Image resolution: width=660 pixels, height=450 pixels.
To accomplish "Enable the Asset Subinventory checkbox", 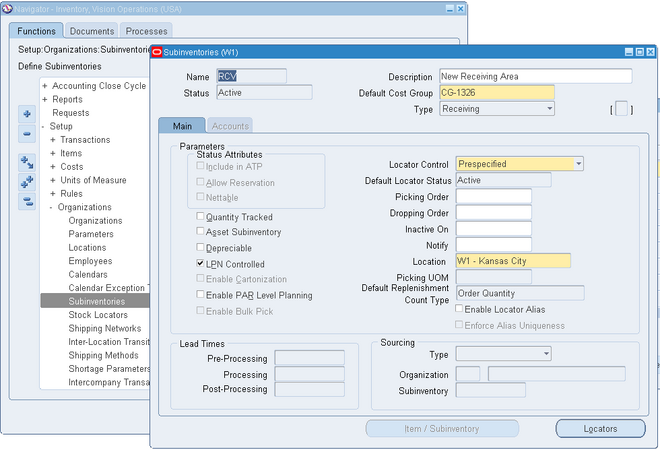I will [x=200, y=231].
